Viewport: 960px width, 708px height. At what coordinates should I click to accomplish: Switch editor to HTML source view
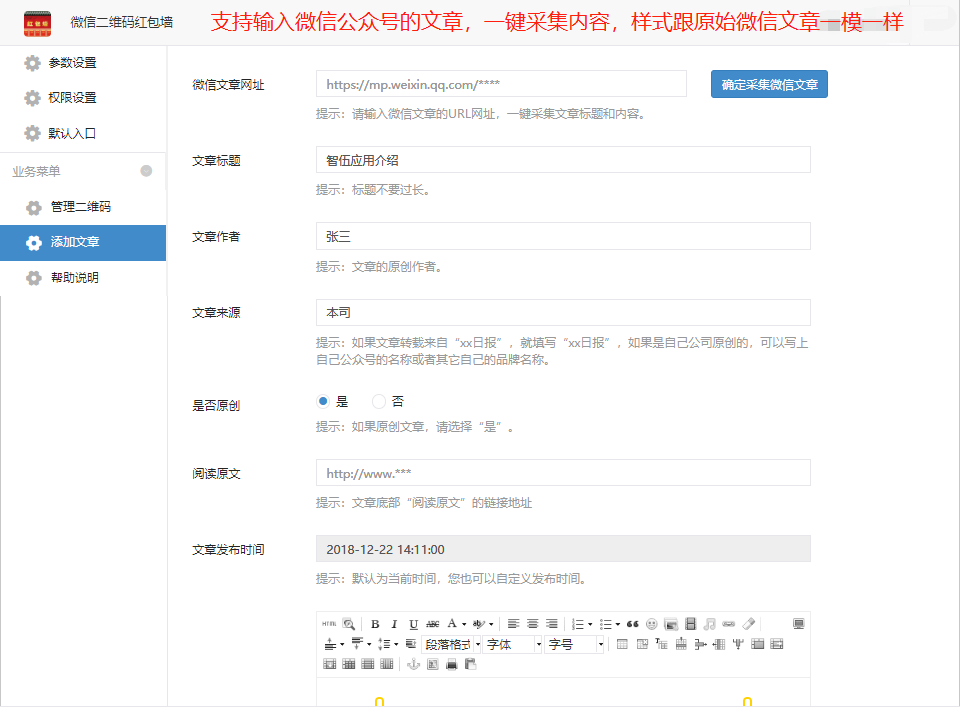[x=329, y=624]
